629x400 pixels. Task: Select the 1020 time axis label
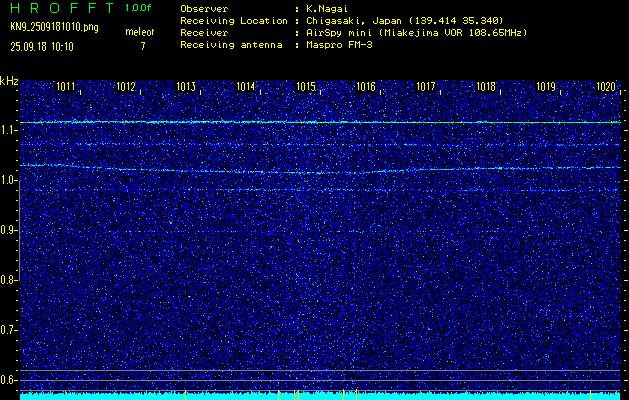606,86
